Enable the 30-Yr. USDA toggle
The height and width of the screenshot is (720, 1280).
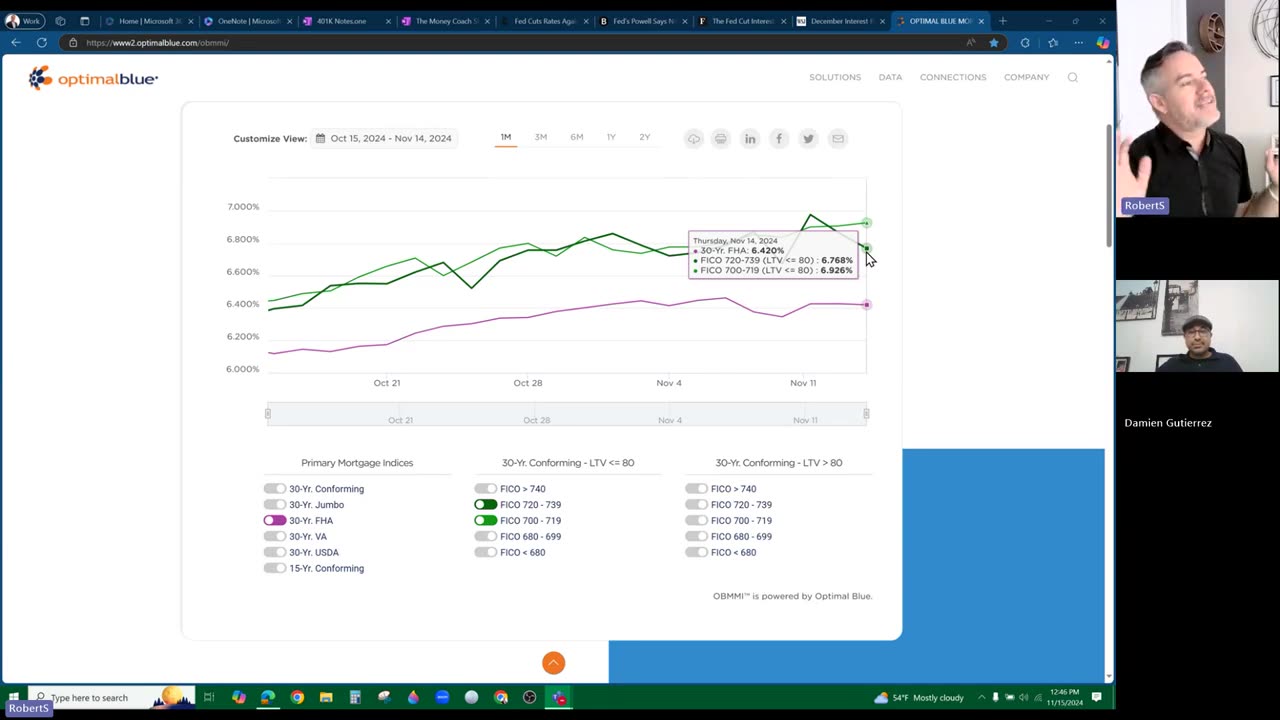pos(275,552)
